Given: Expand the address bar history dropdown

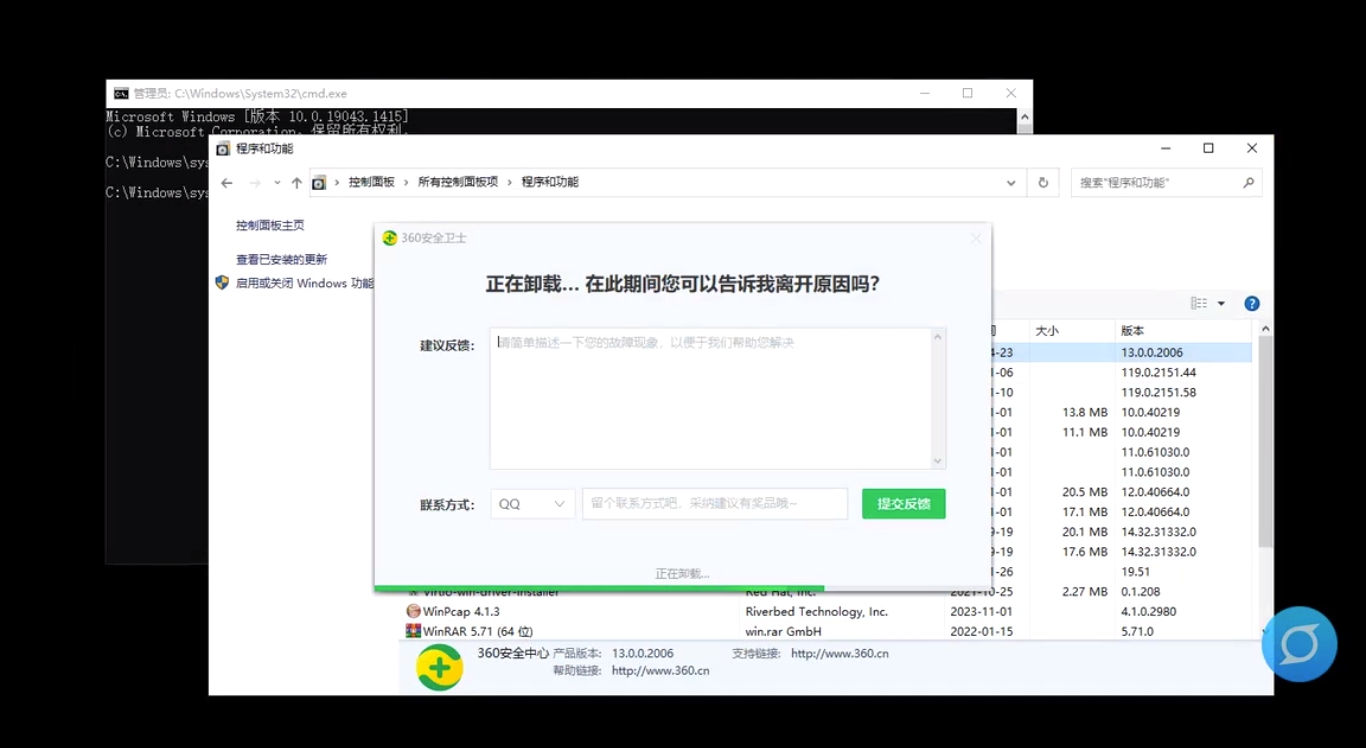Looking at the screenshot, I should coord(1011,183).
